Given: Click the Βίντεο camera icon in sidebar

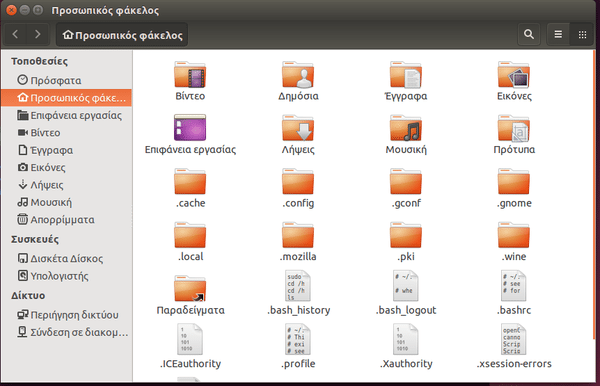Looking at the screenshot, I should point(23,132).
